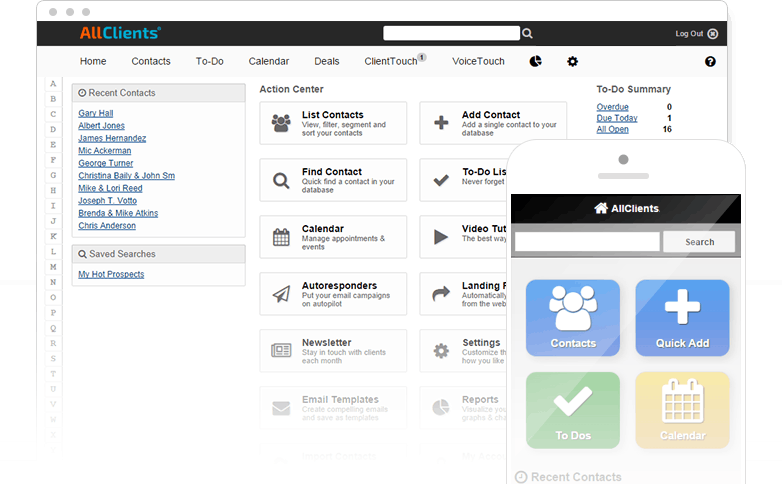Tap the Calendar tile on mobile app
Viewport: 782px width, 484px height.
click(x=682, y=410)
